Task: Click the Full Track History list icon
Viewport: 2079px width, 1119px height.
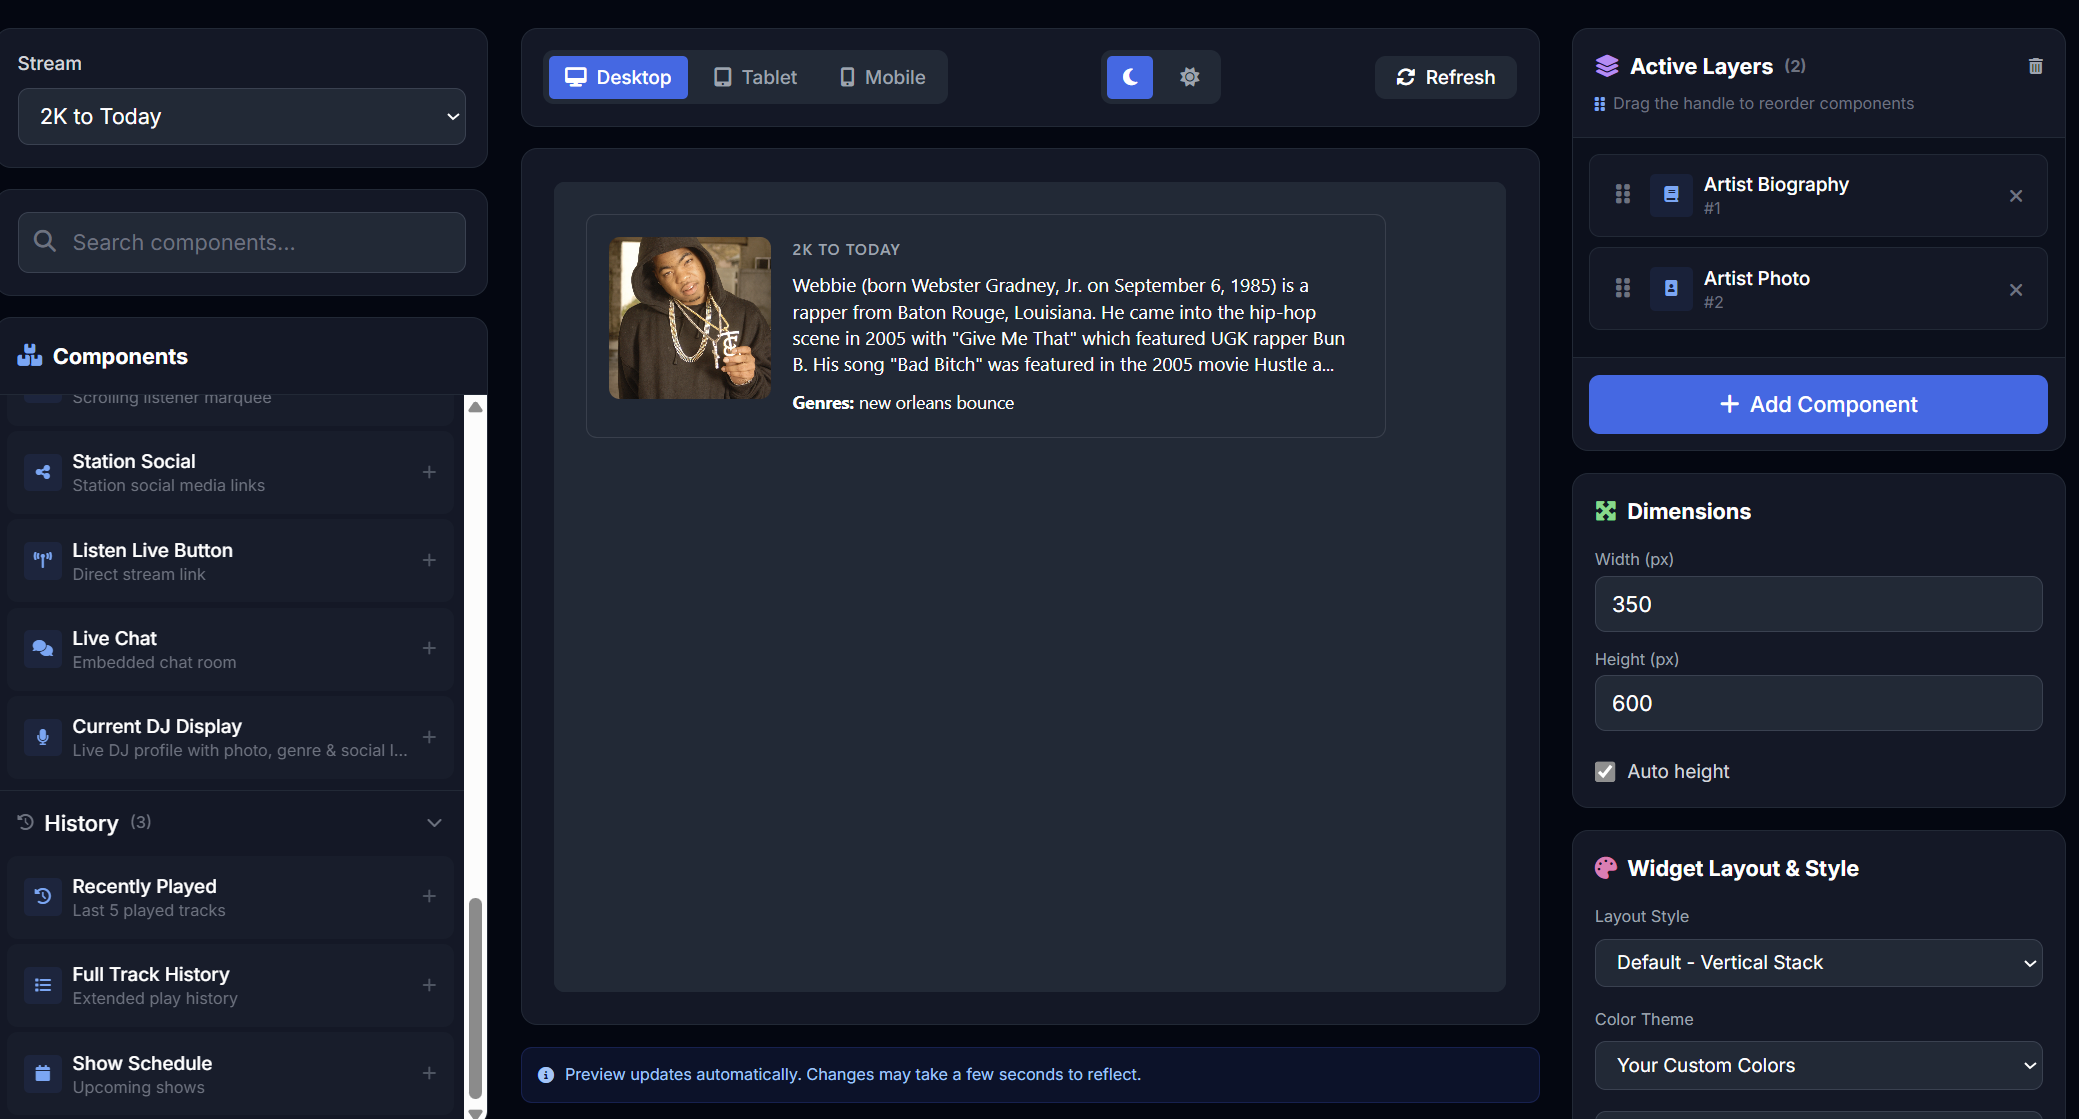Action: point(42,985)
